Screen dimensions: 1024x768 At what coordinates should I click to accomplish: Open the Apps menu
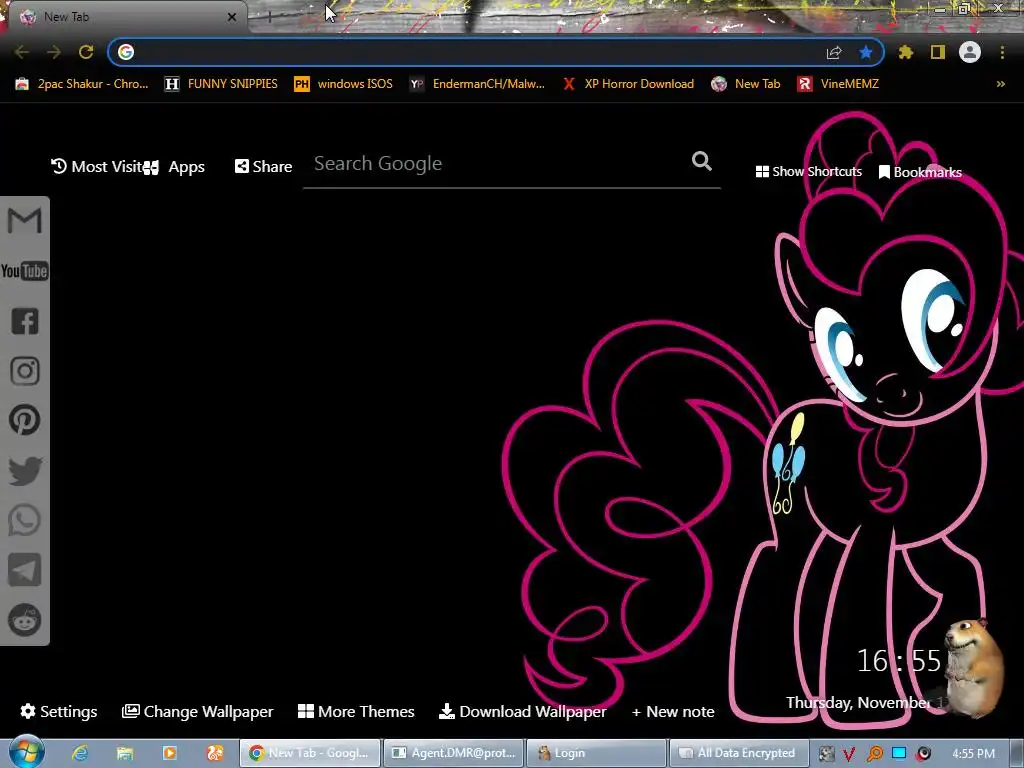point(175,167)
